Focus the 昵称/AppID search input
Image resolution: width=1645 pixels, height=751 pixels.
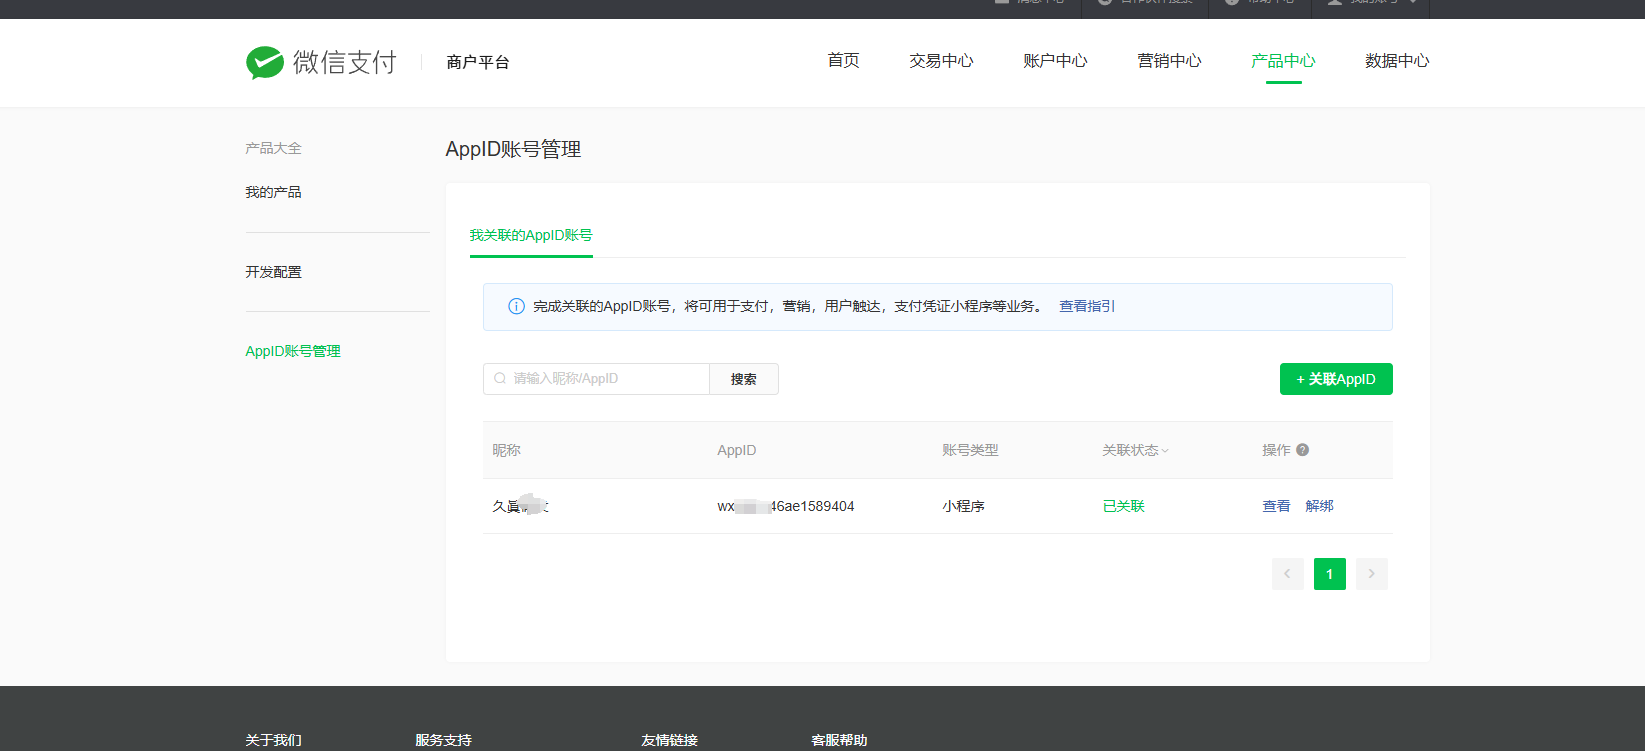pyautogui.click(x=596, y=379)
